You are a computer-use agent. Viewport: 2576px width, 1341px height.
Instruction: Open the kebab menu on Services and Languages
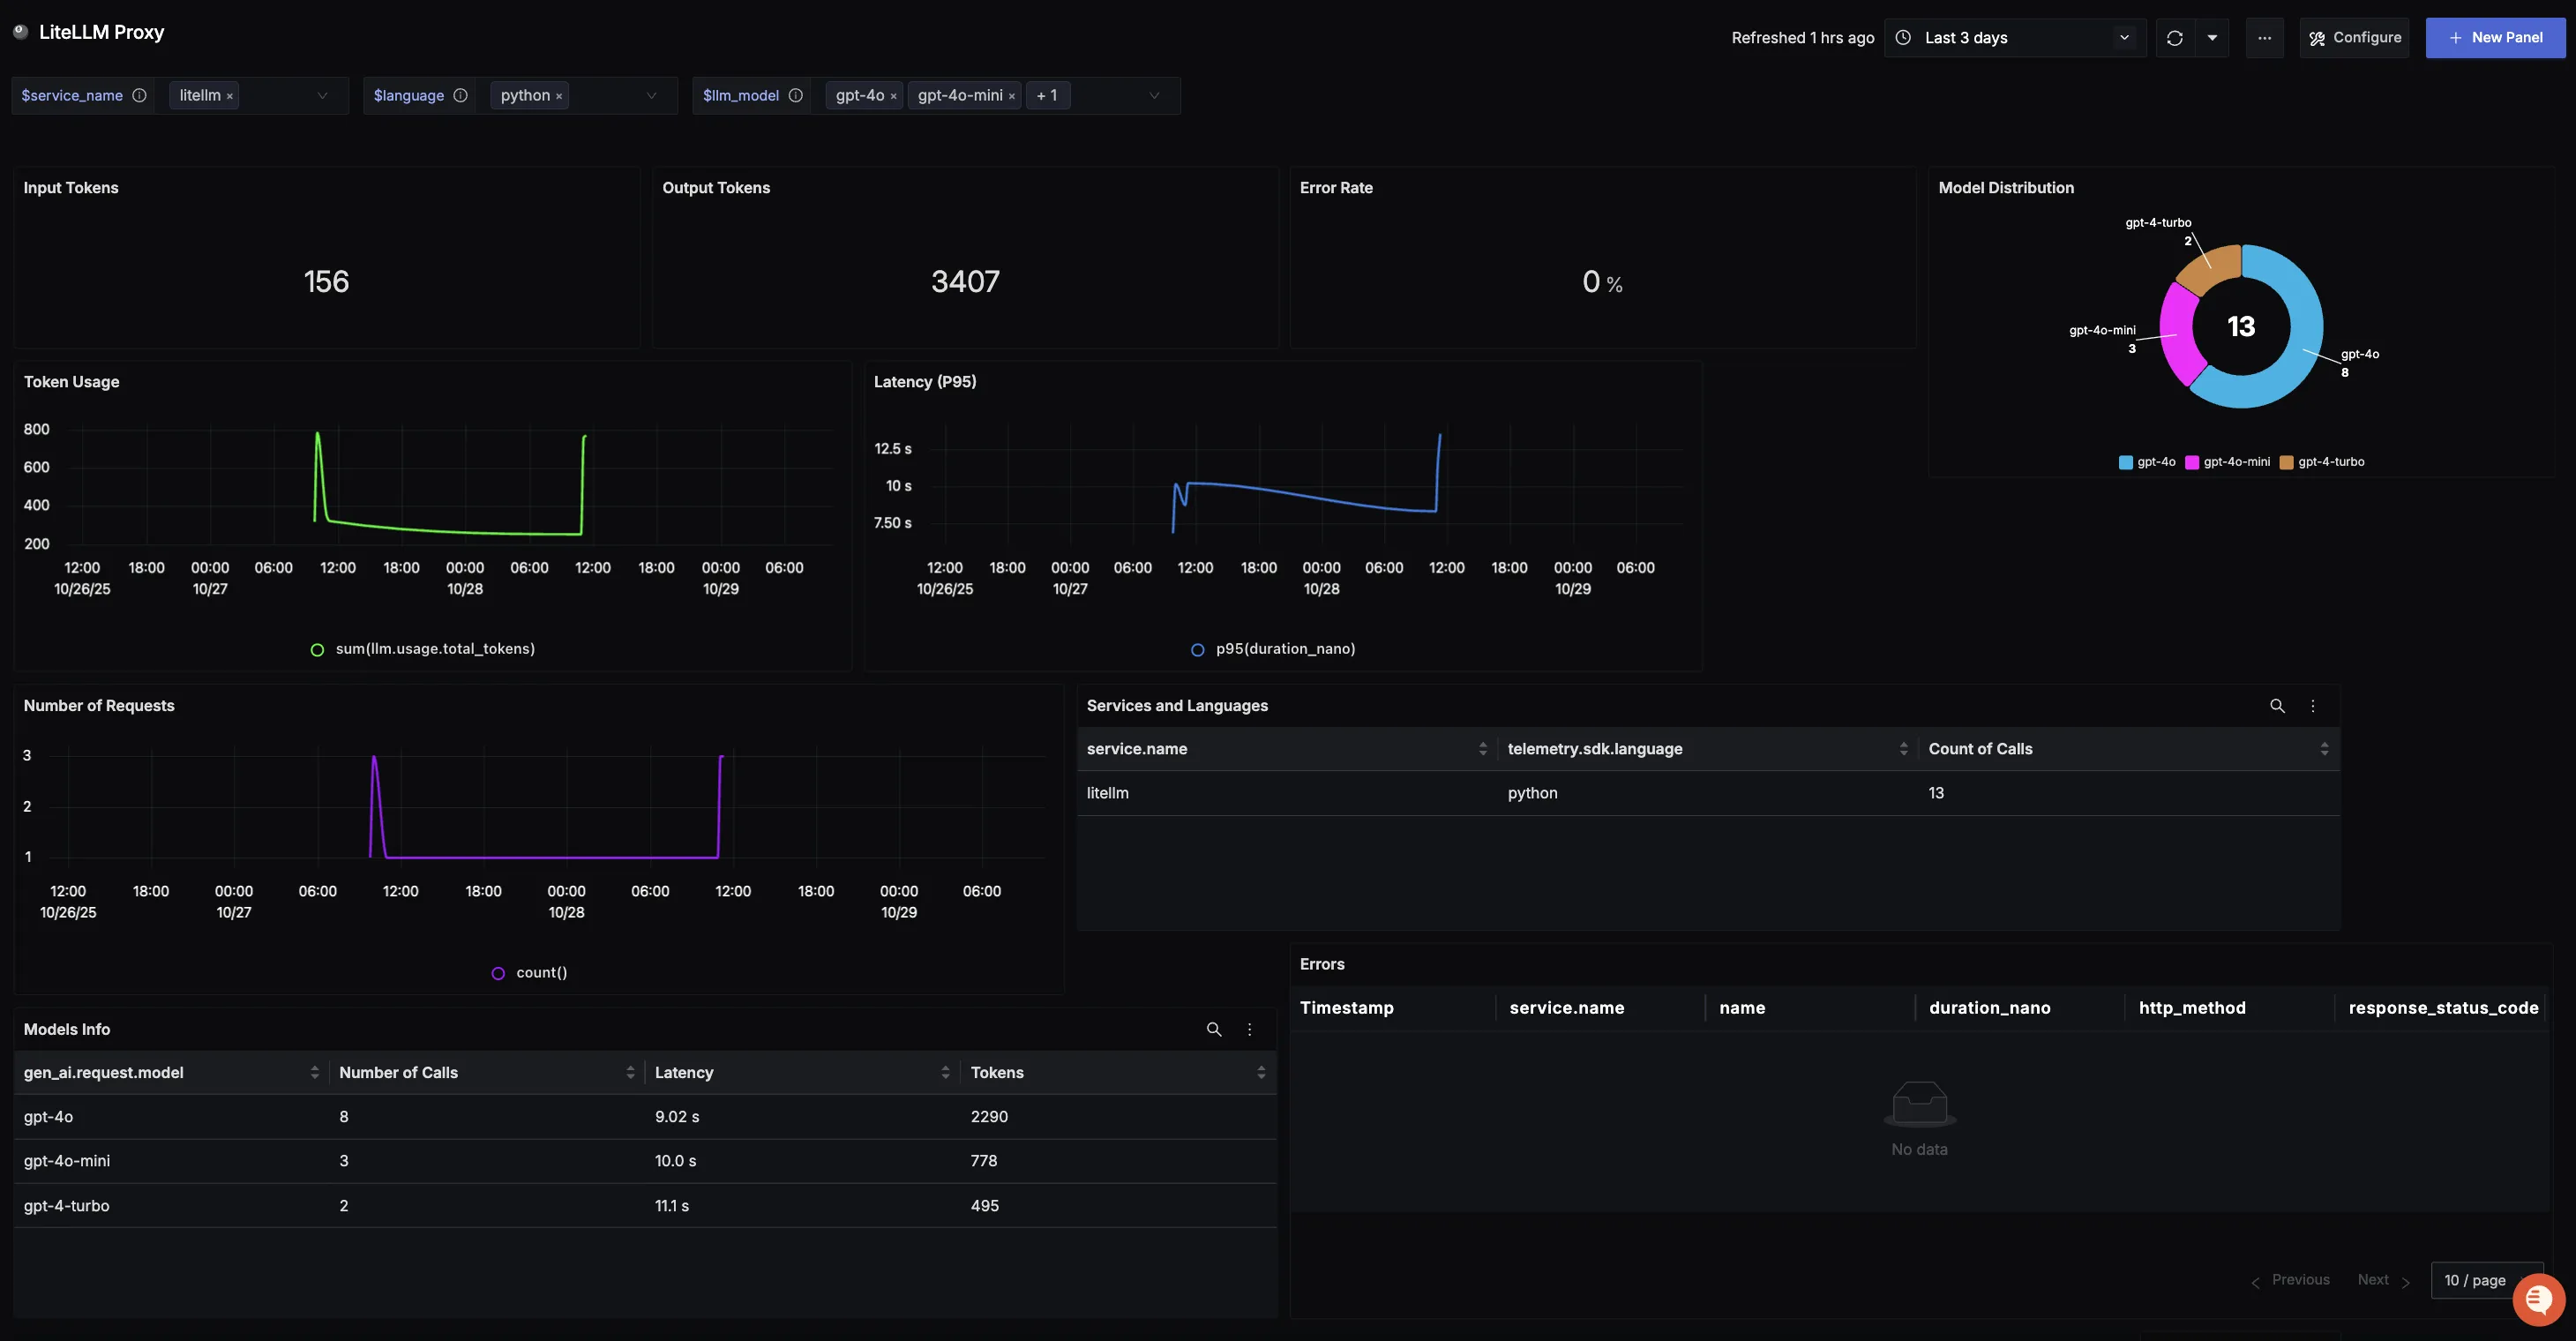[2312, 705]
